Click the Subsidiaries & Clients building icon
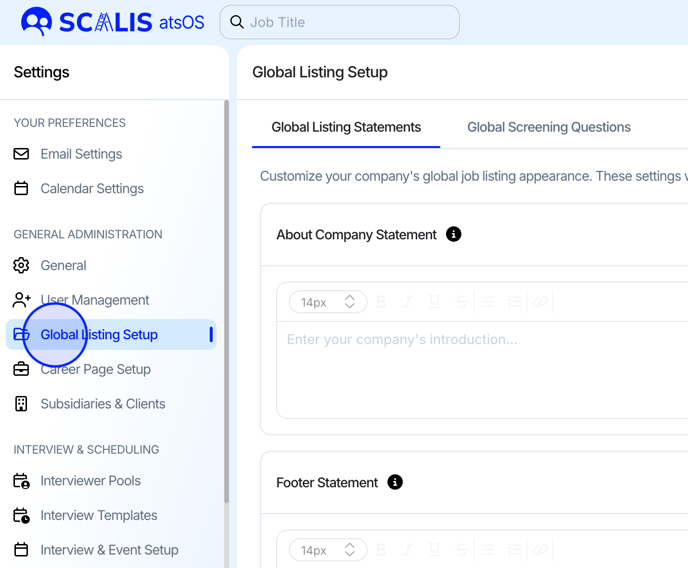This screenshot has height=568, width=688. click(21, 404)
